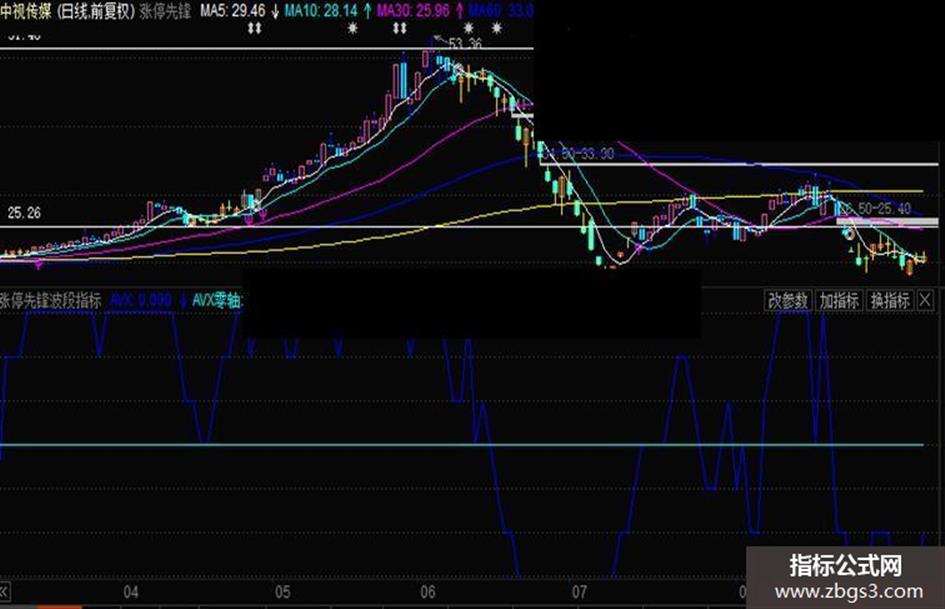
Task: Click the 涨停先锋 main indicator label
Action: click(165, 11)
